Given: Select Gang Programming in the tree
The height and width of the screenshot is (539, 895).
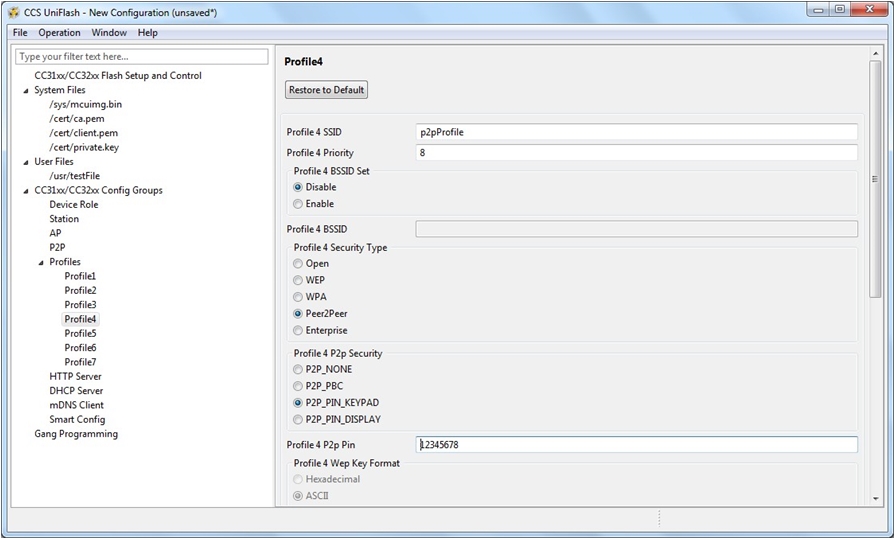Looking at the screenshot, I should point(76,433).
